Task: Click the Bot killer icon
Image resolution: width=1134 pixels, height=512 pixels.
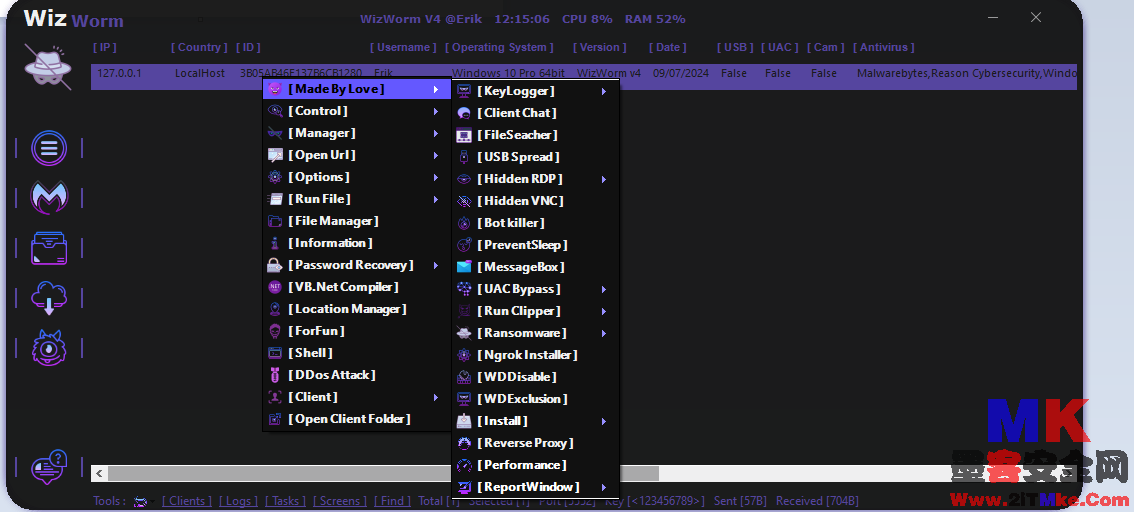Action: [464, 223]
